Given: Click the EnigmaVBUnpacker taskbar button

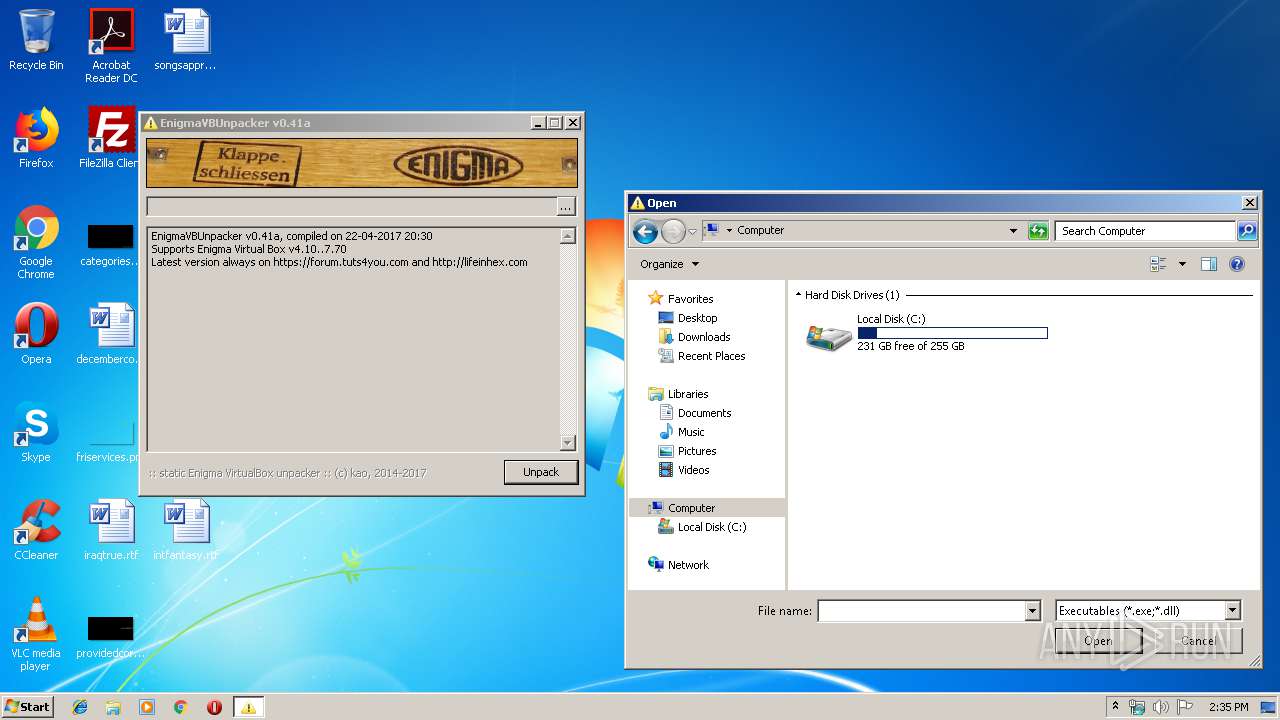Looking at the screenshot, I should (x=248, y=707).
